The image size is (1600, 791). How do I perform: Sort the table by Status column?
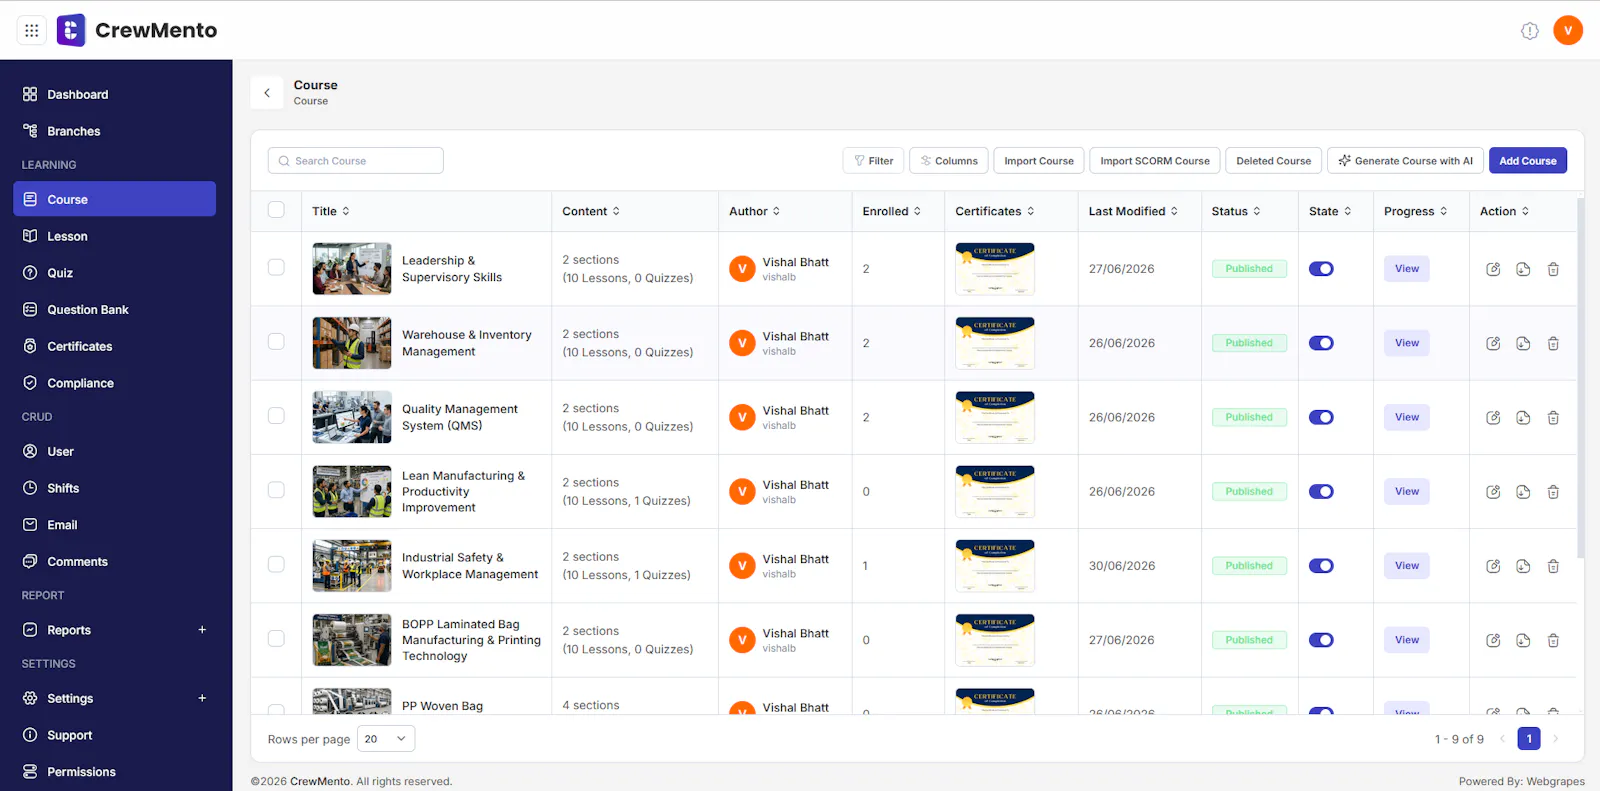click(x=1236, y=211)
